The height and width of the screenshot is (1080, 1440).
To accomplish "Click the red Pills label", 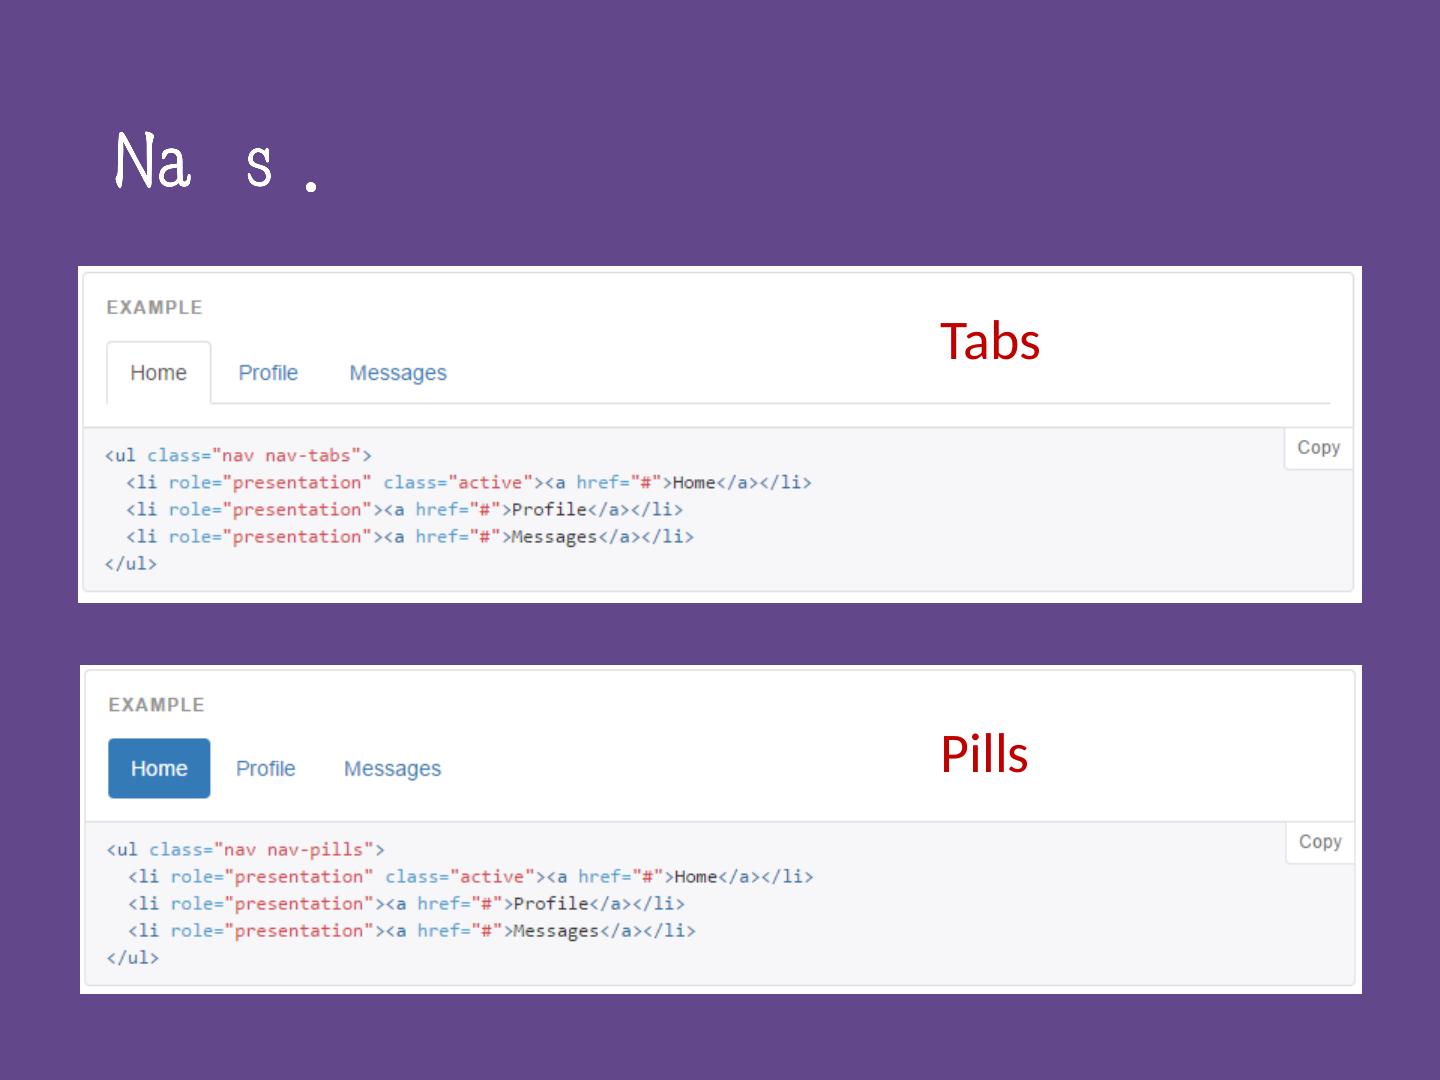I will click(984, 755).
